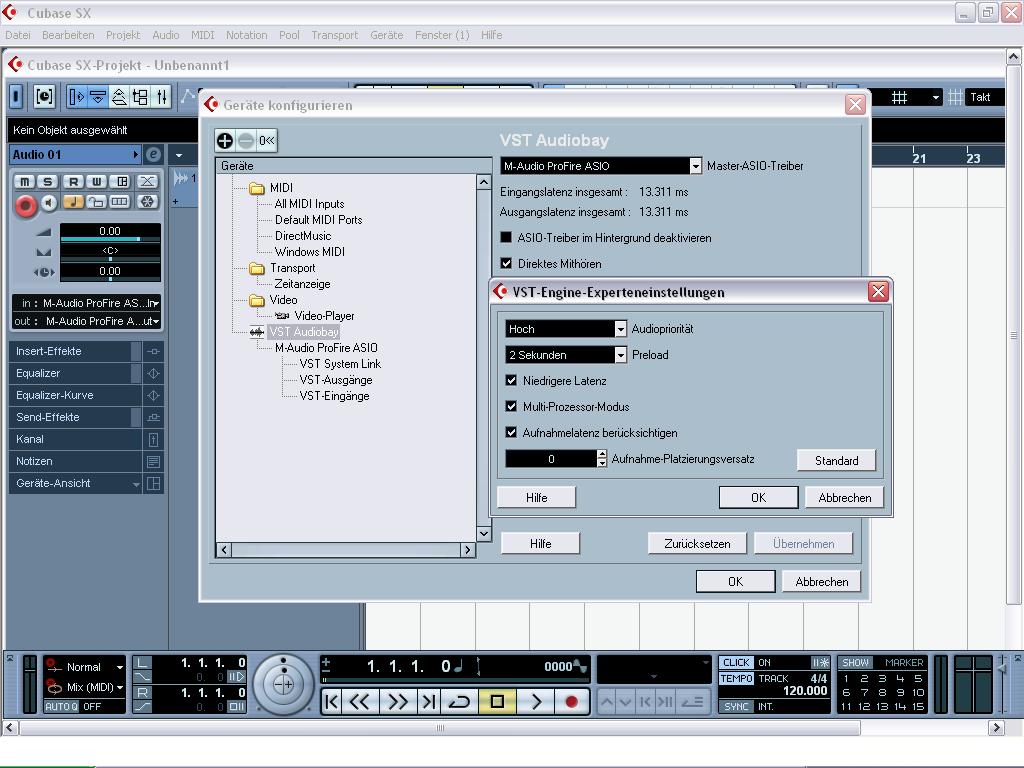This screenshot has height=768, width=1024.
Task: Open the input routing M-Audio ProFire dropdown
Action: point(86,303)
